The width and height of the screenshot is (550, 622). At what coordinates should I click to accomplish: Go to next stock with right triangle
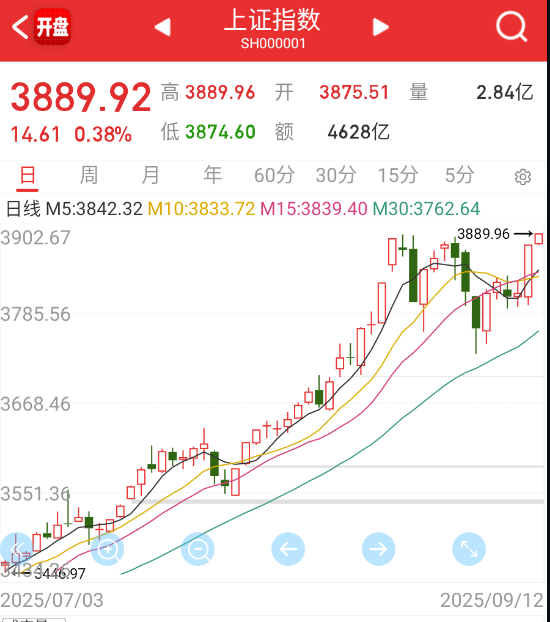point(381,27)
